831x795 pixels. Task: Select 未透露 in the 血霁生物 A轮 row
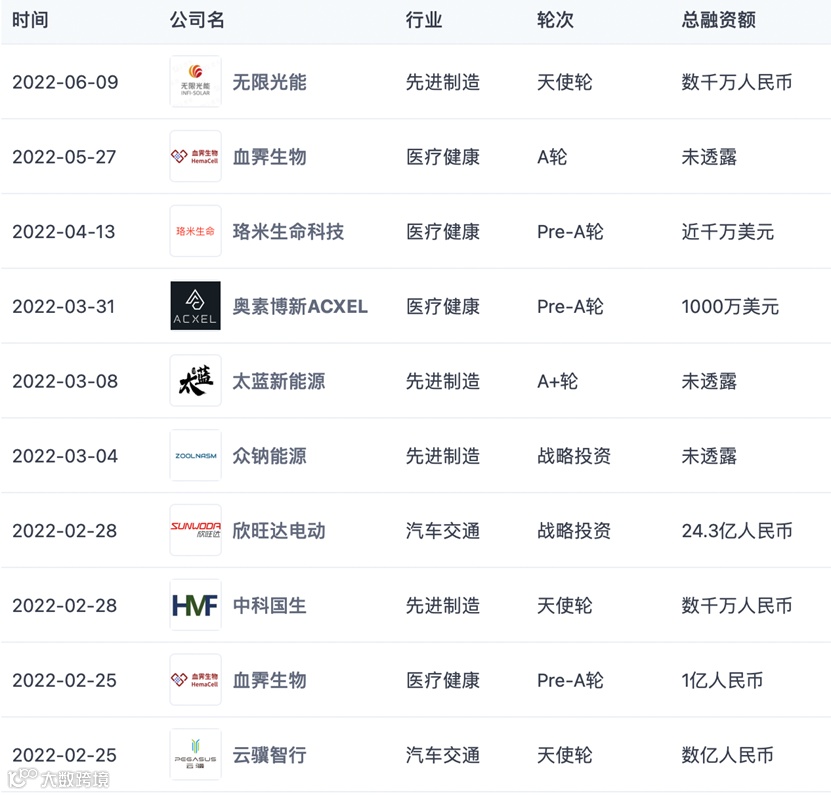click(x=709, y=157)
